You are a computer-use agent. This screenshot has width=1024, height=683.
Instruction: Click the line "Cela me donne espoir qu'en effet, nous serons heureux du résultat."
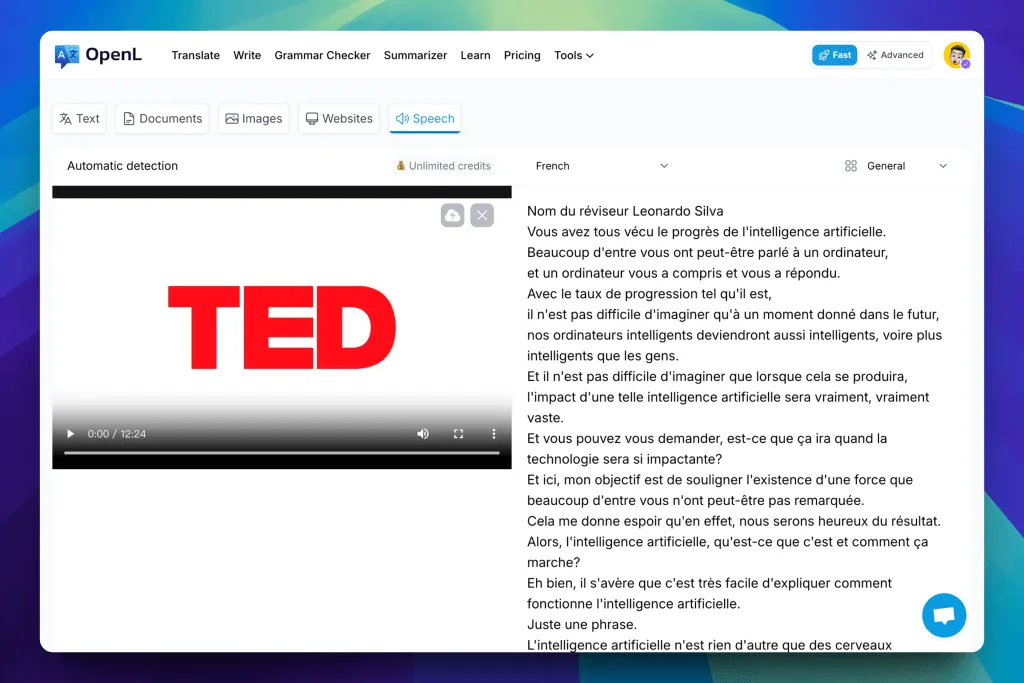[x=733, y=521]
